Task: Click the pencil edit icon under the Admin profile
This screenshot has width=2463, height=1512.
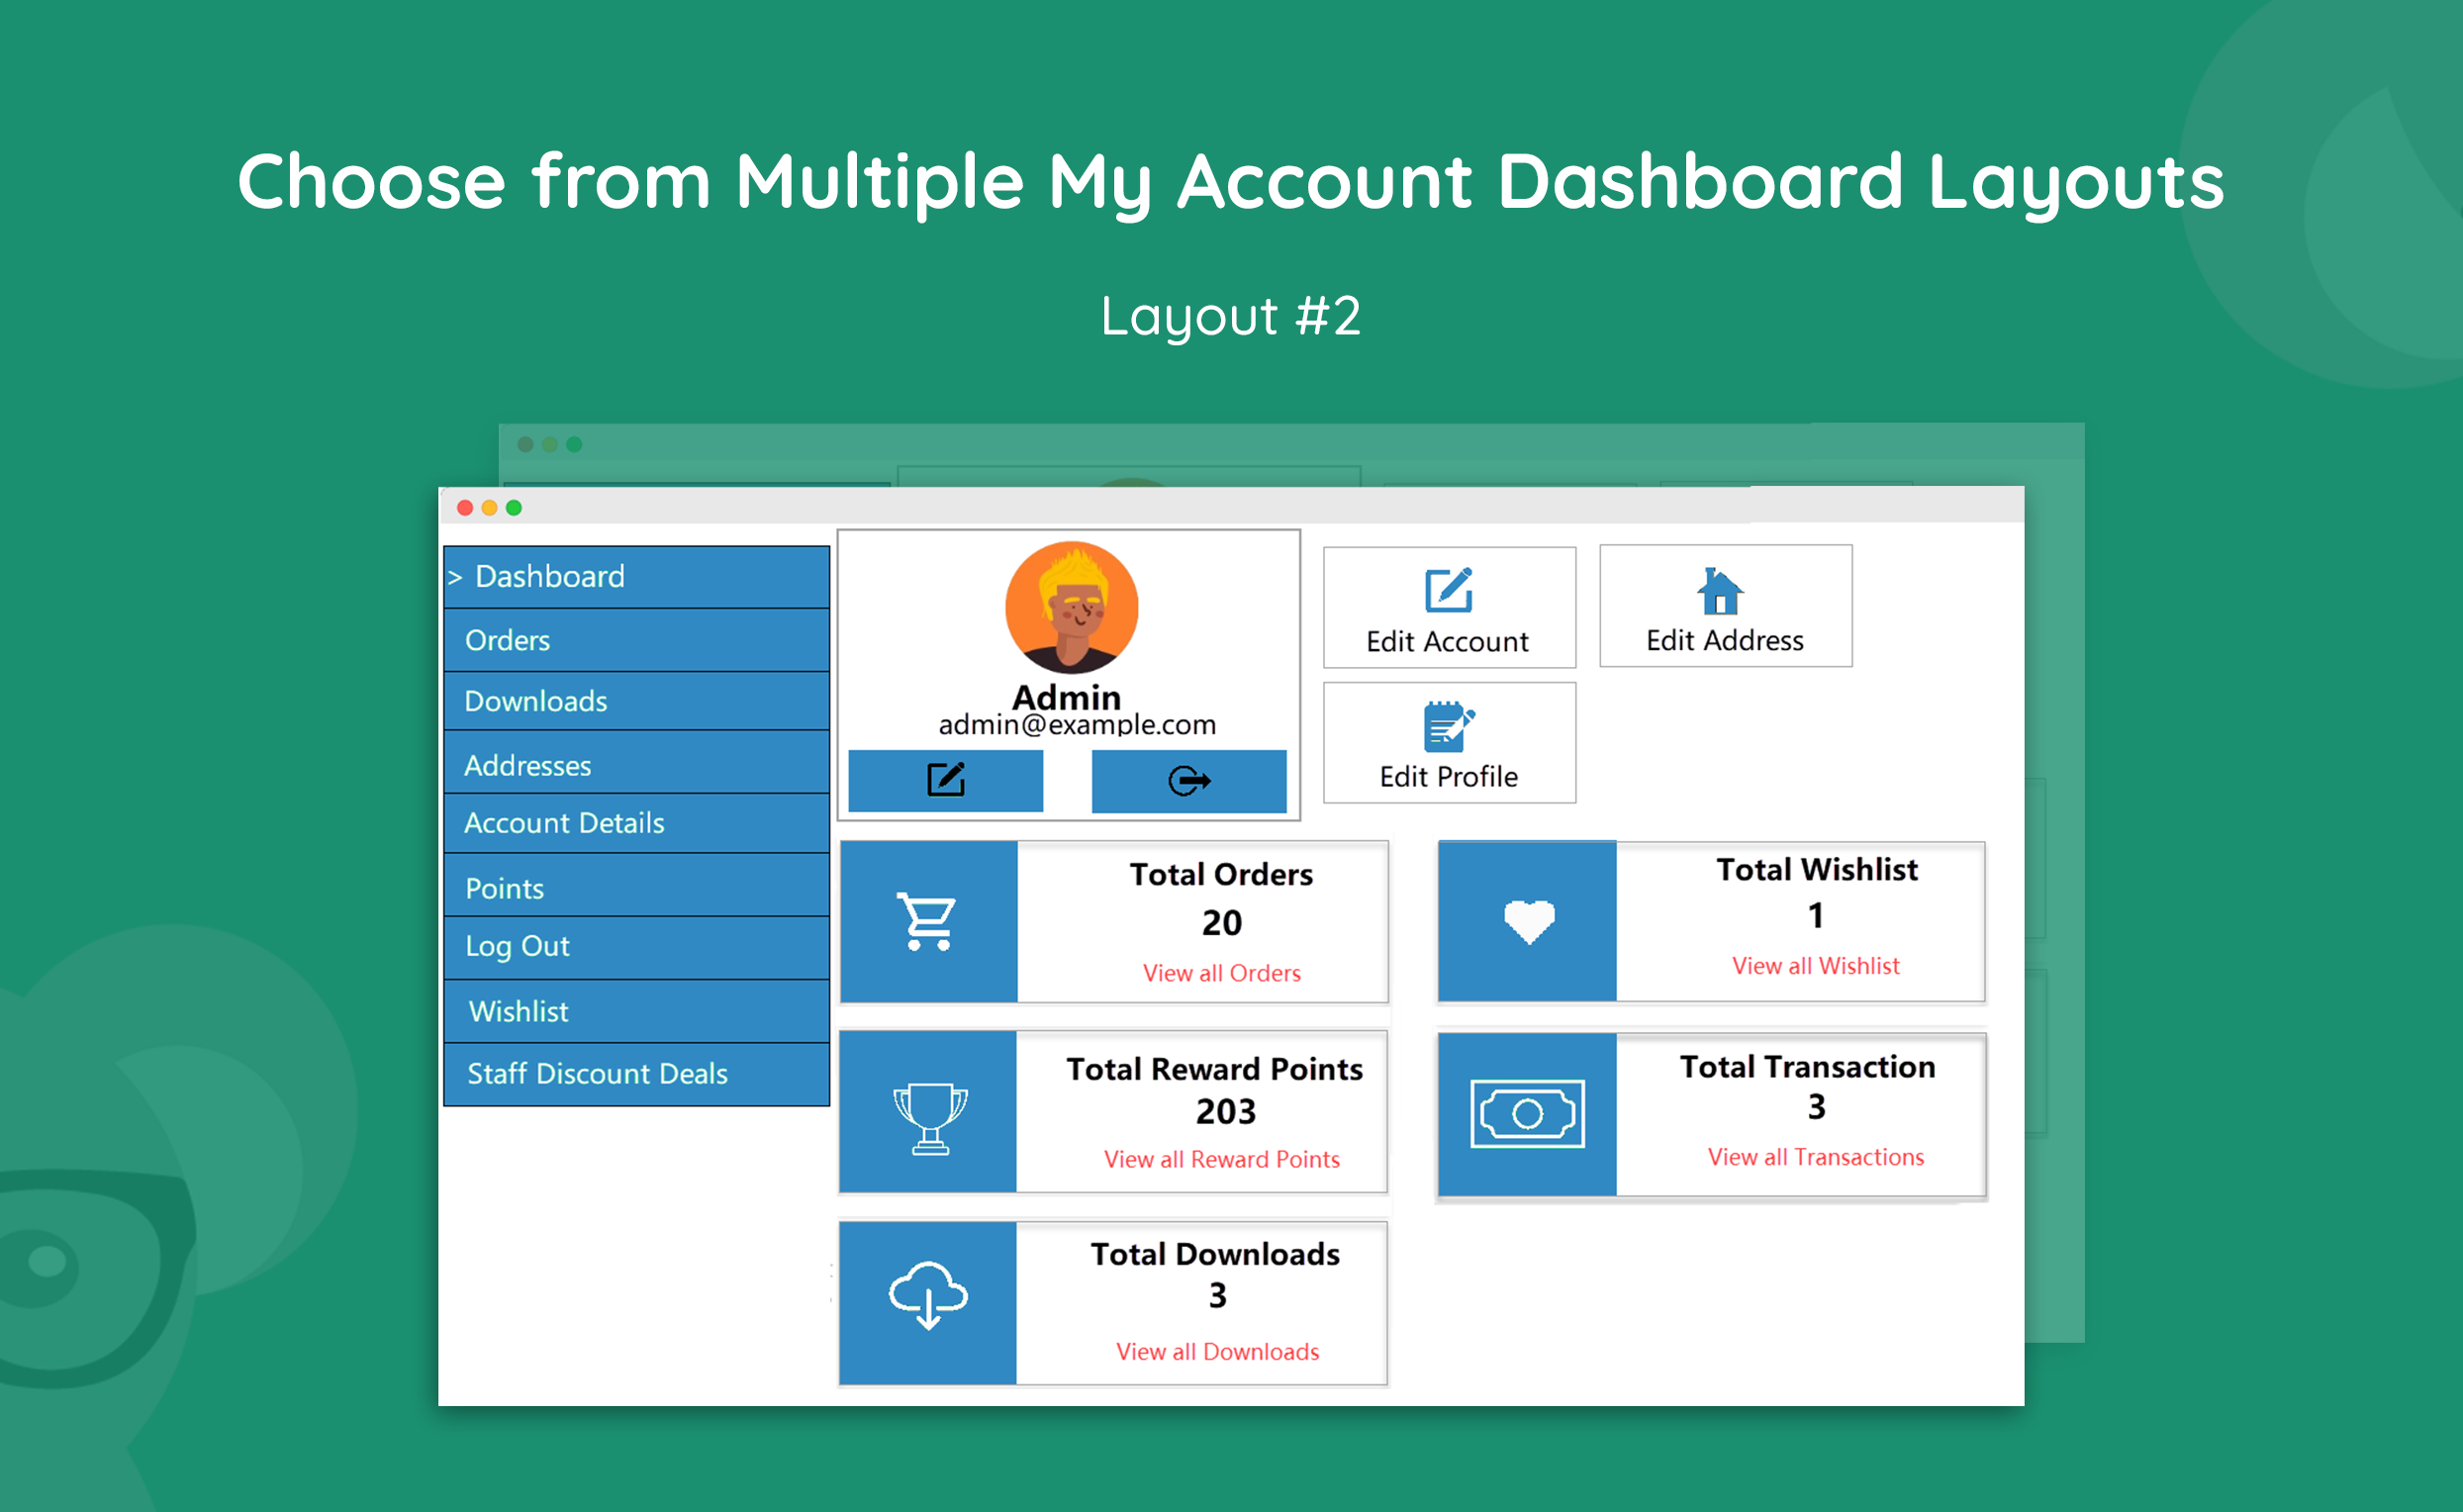Action: [x=944, y=780]
